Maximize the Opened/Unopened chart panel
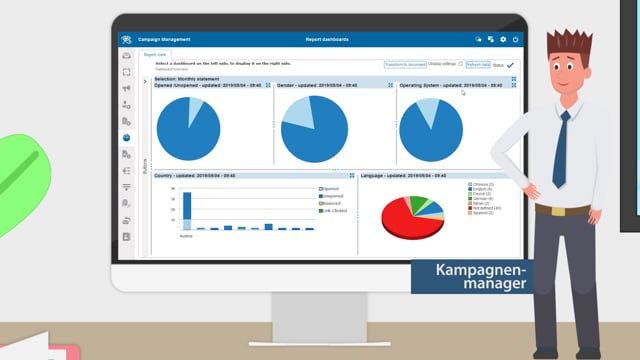This screenshot has height=360, width=640. tap(268, 85)
